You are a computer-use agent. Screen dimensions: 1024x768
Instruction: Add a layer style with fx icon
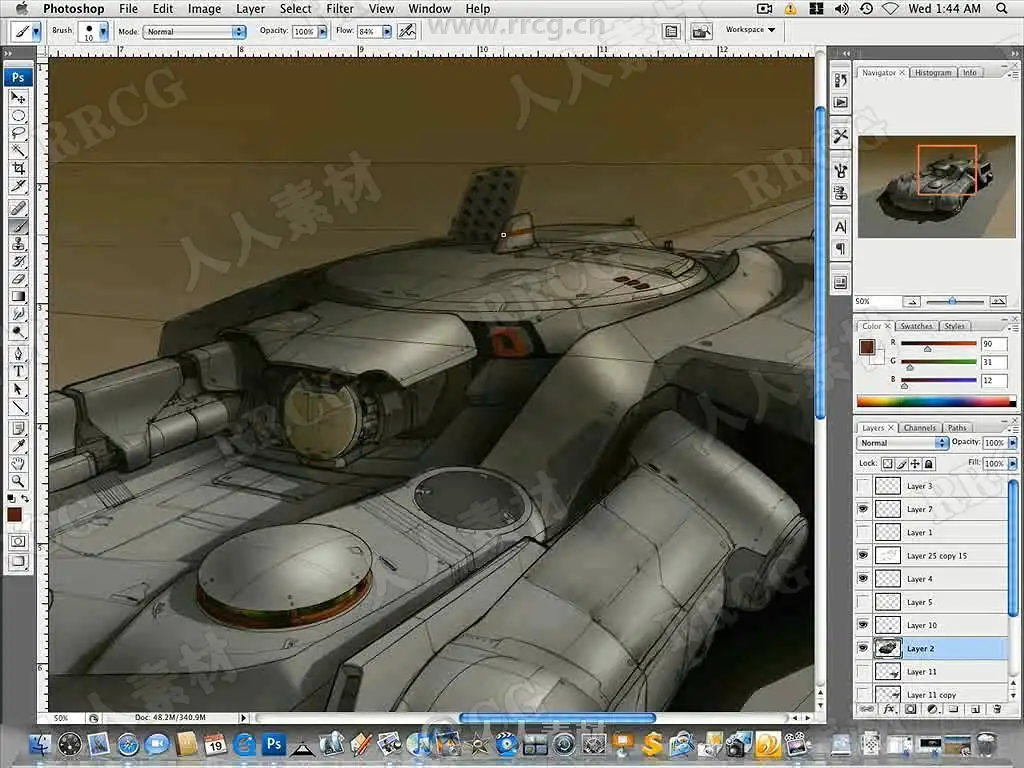click(889, 709)
